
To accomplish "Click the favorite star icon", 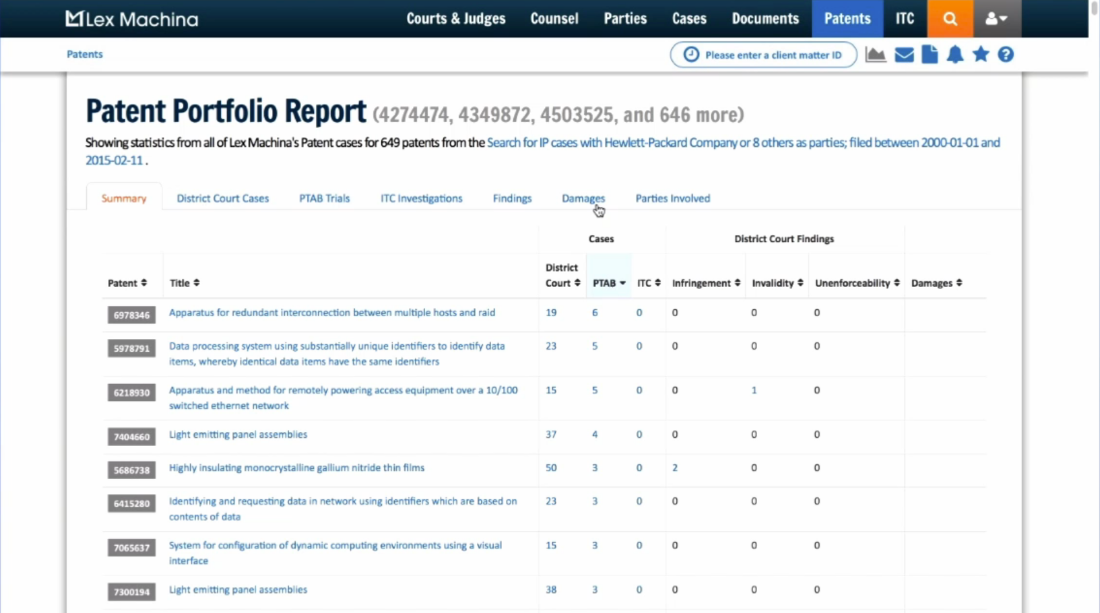I will [x=981, y=54].
